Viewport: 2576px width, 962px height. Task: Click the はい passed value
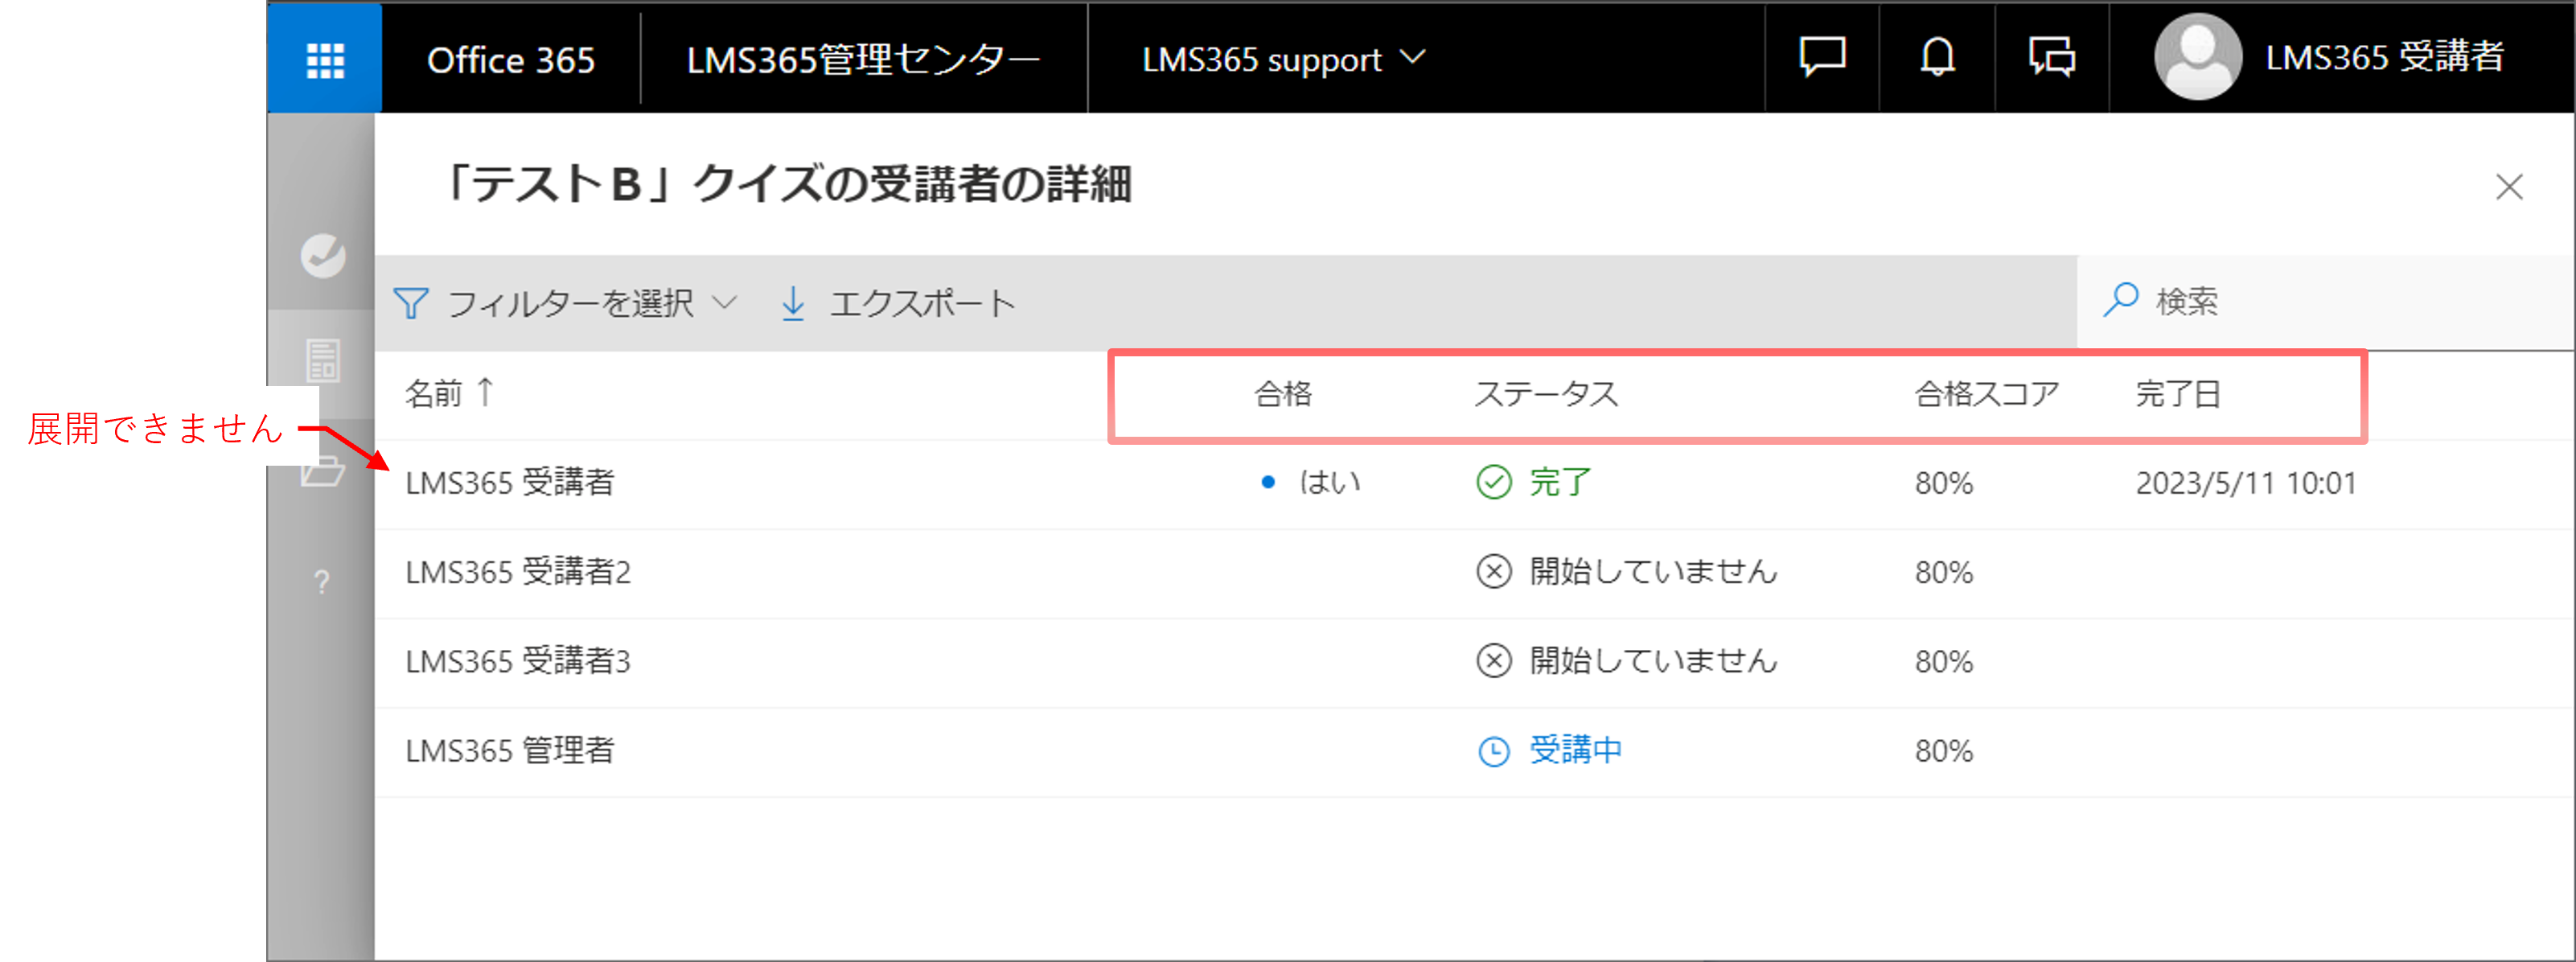1330,482
